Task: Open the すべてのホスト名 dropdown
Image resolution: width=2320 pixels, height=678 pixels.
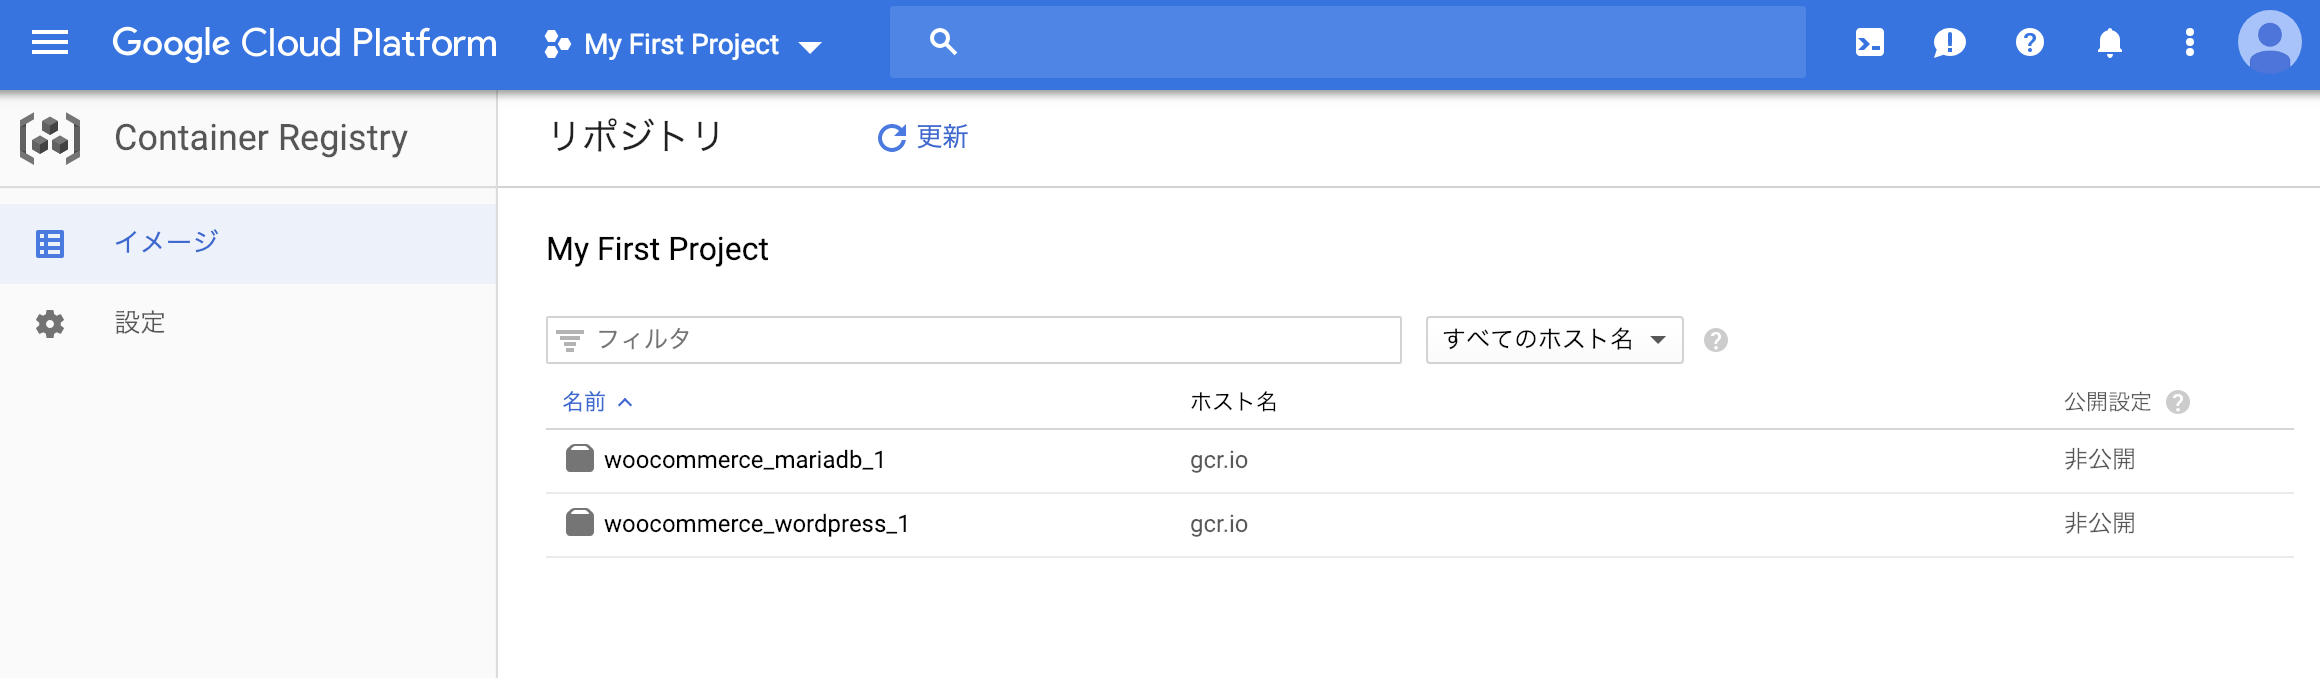Action: [x=1554, y=340]
